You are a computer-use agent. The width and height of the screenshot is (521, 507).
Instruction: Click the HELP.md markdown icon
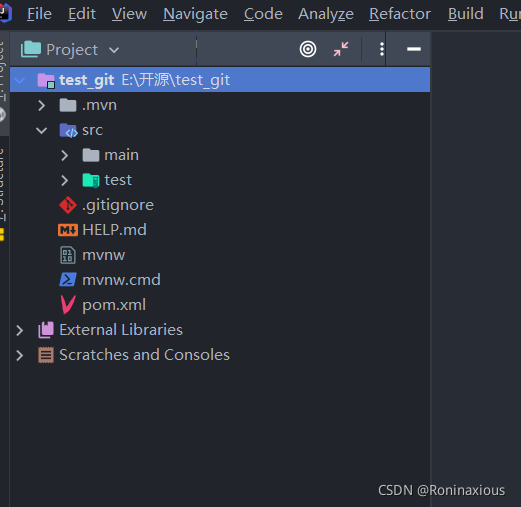68,230
